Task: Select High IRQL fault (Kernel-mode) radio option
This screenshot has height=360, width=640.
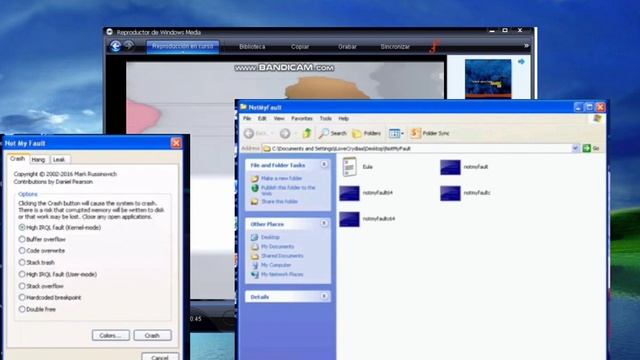Action: 22,227
